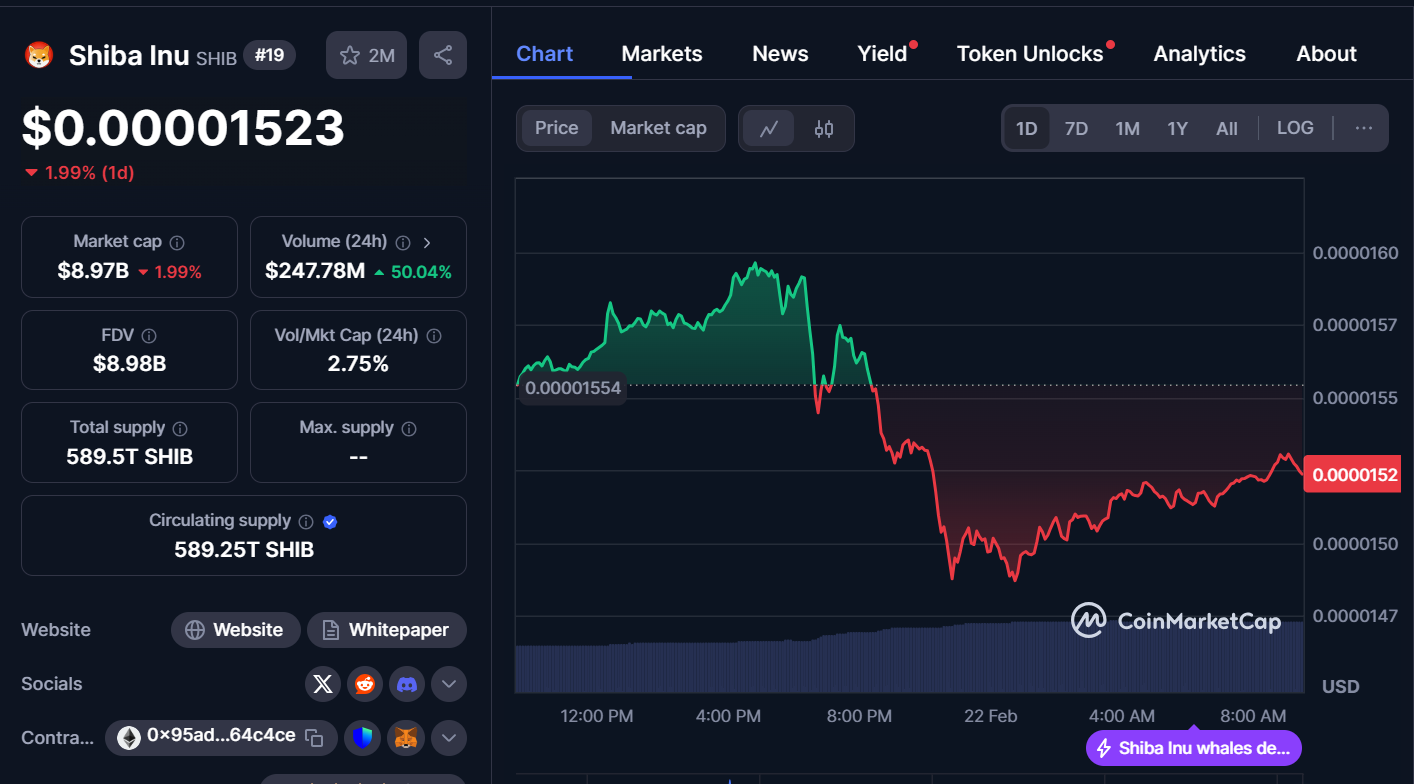Open chart more options ellipsis

(1364, 128)
